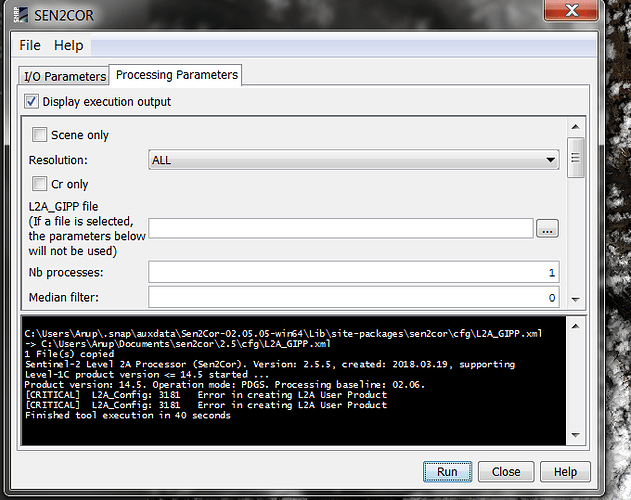Viewport: 631px width, 500px height.
Task: Select the Processing Parameters tab
Action: coord(176,75)
